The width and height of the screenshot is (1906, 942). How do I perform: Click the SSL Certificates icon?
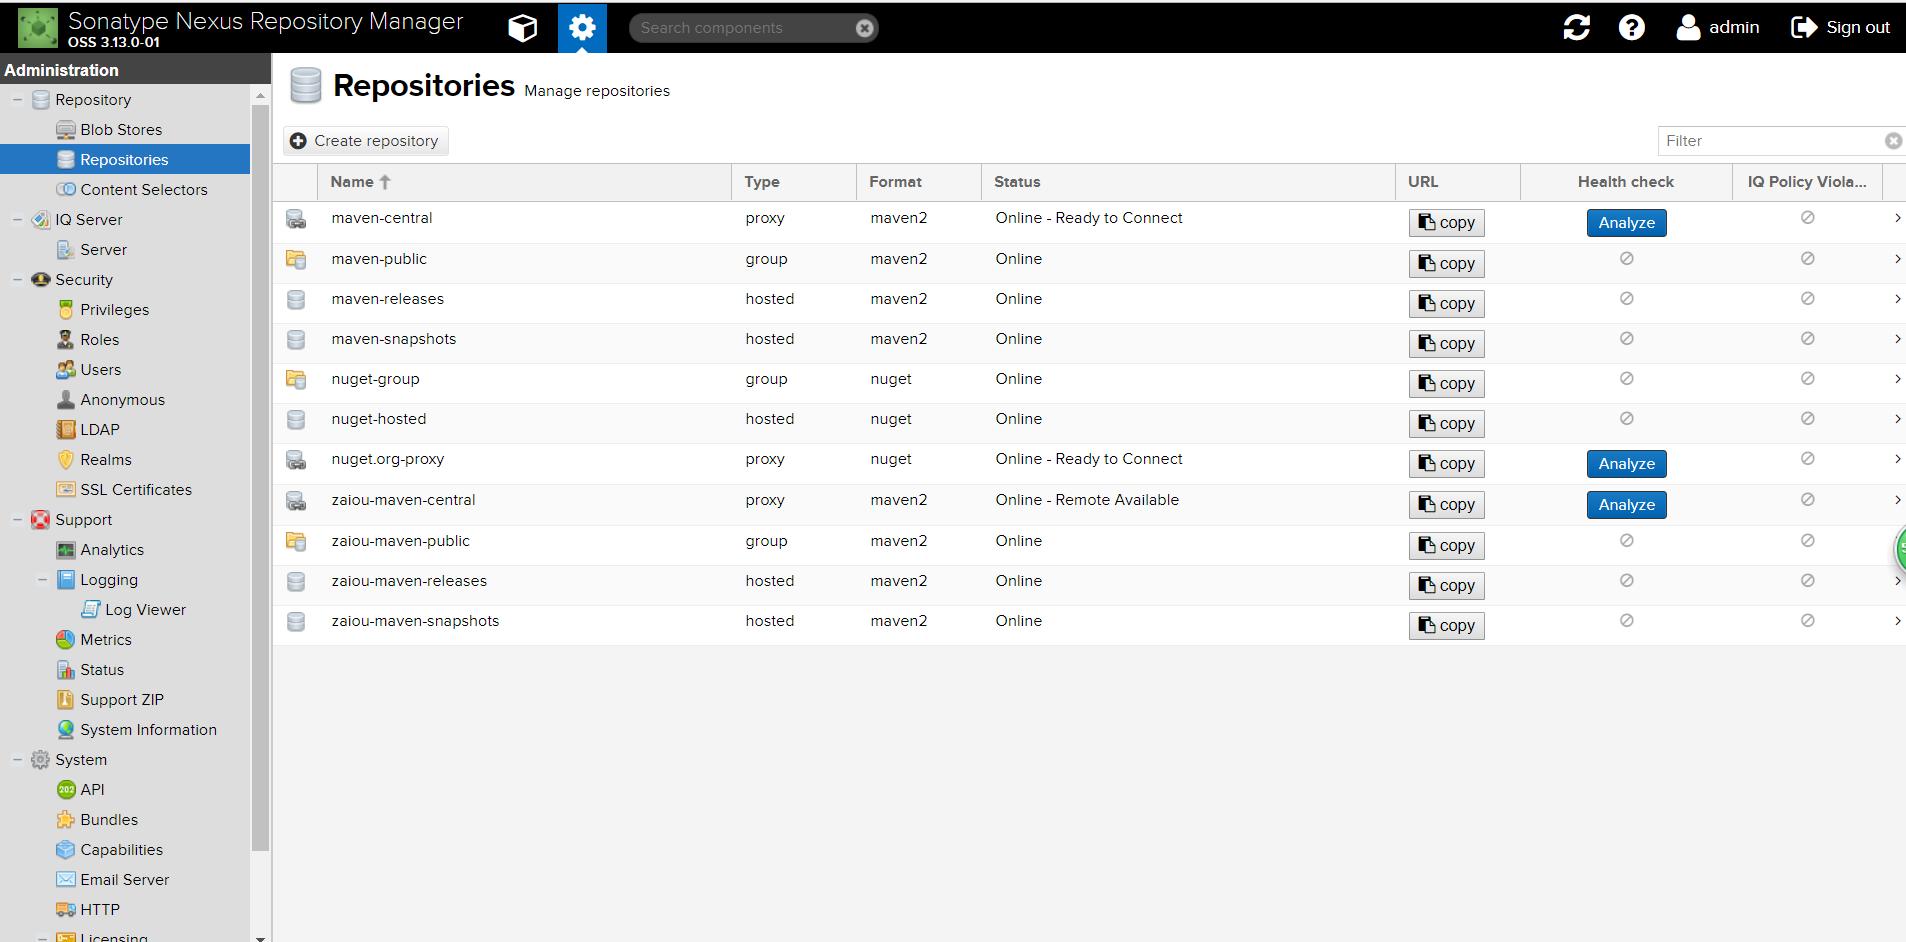66,490
